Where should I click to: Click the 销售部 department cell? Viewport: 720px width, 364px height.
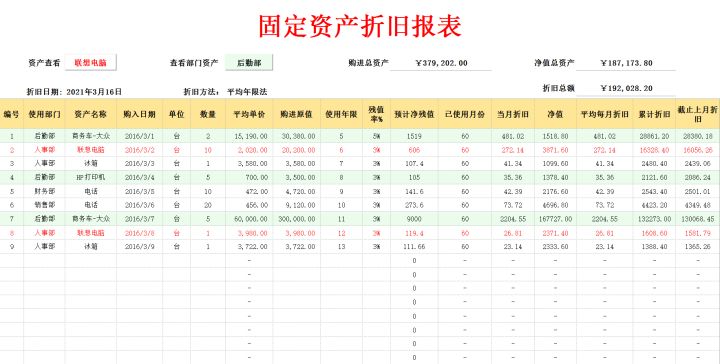pos(44,205)
